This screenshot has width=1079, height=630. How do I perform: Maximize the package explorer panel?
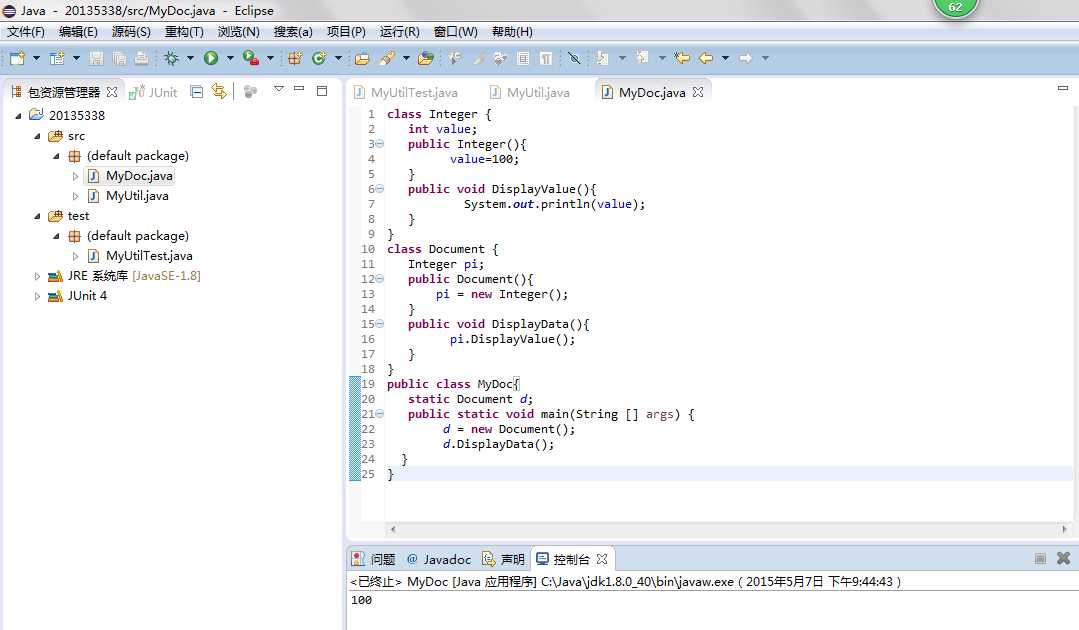pyautogui.click(x=321, y=91)
